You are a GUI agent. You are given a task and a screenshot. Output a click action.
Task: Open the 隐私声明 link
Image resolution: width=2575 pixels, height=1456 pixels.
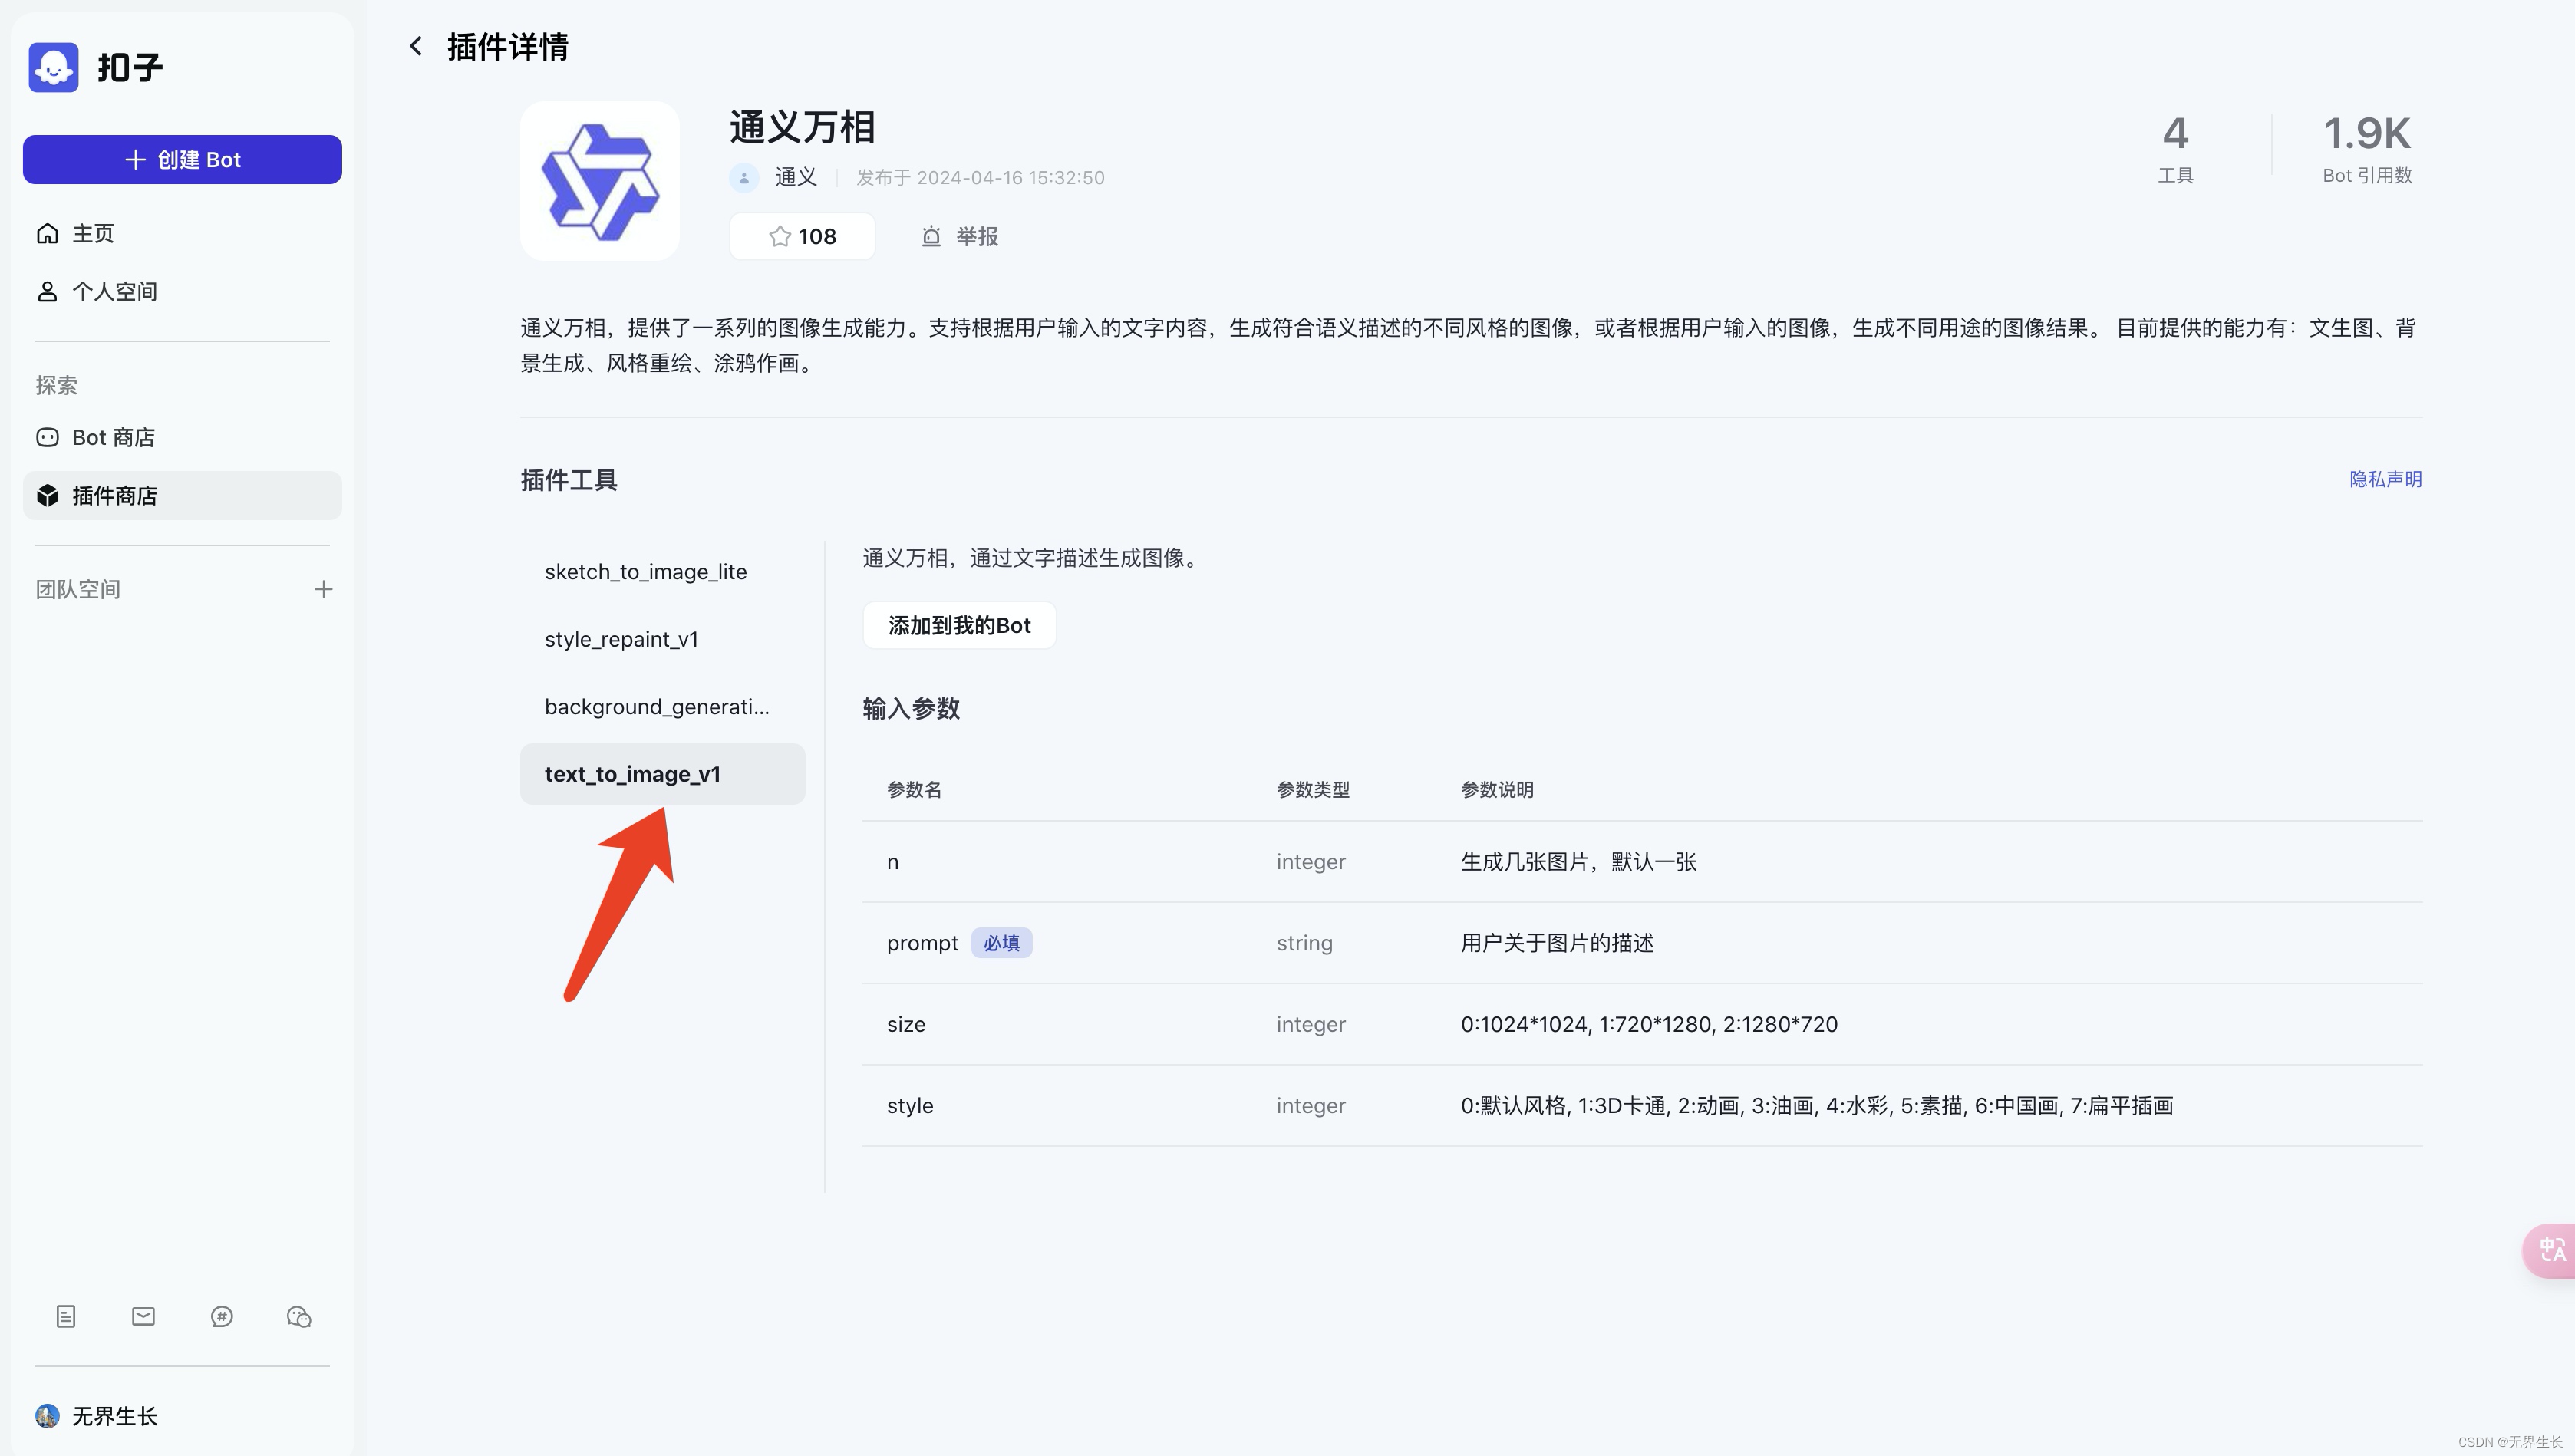pyautogui.click(x=2386, y=479)
